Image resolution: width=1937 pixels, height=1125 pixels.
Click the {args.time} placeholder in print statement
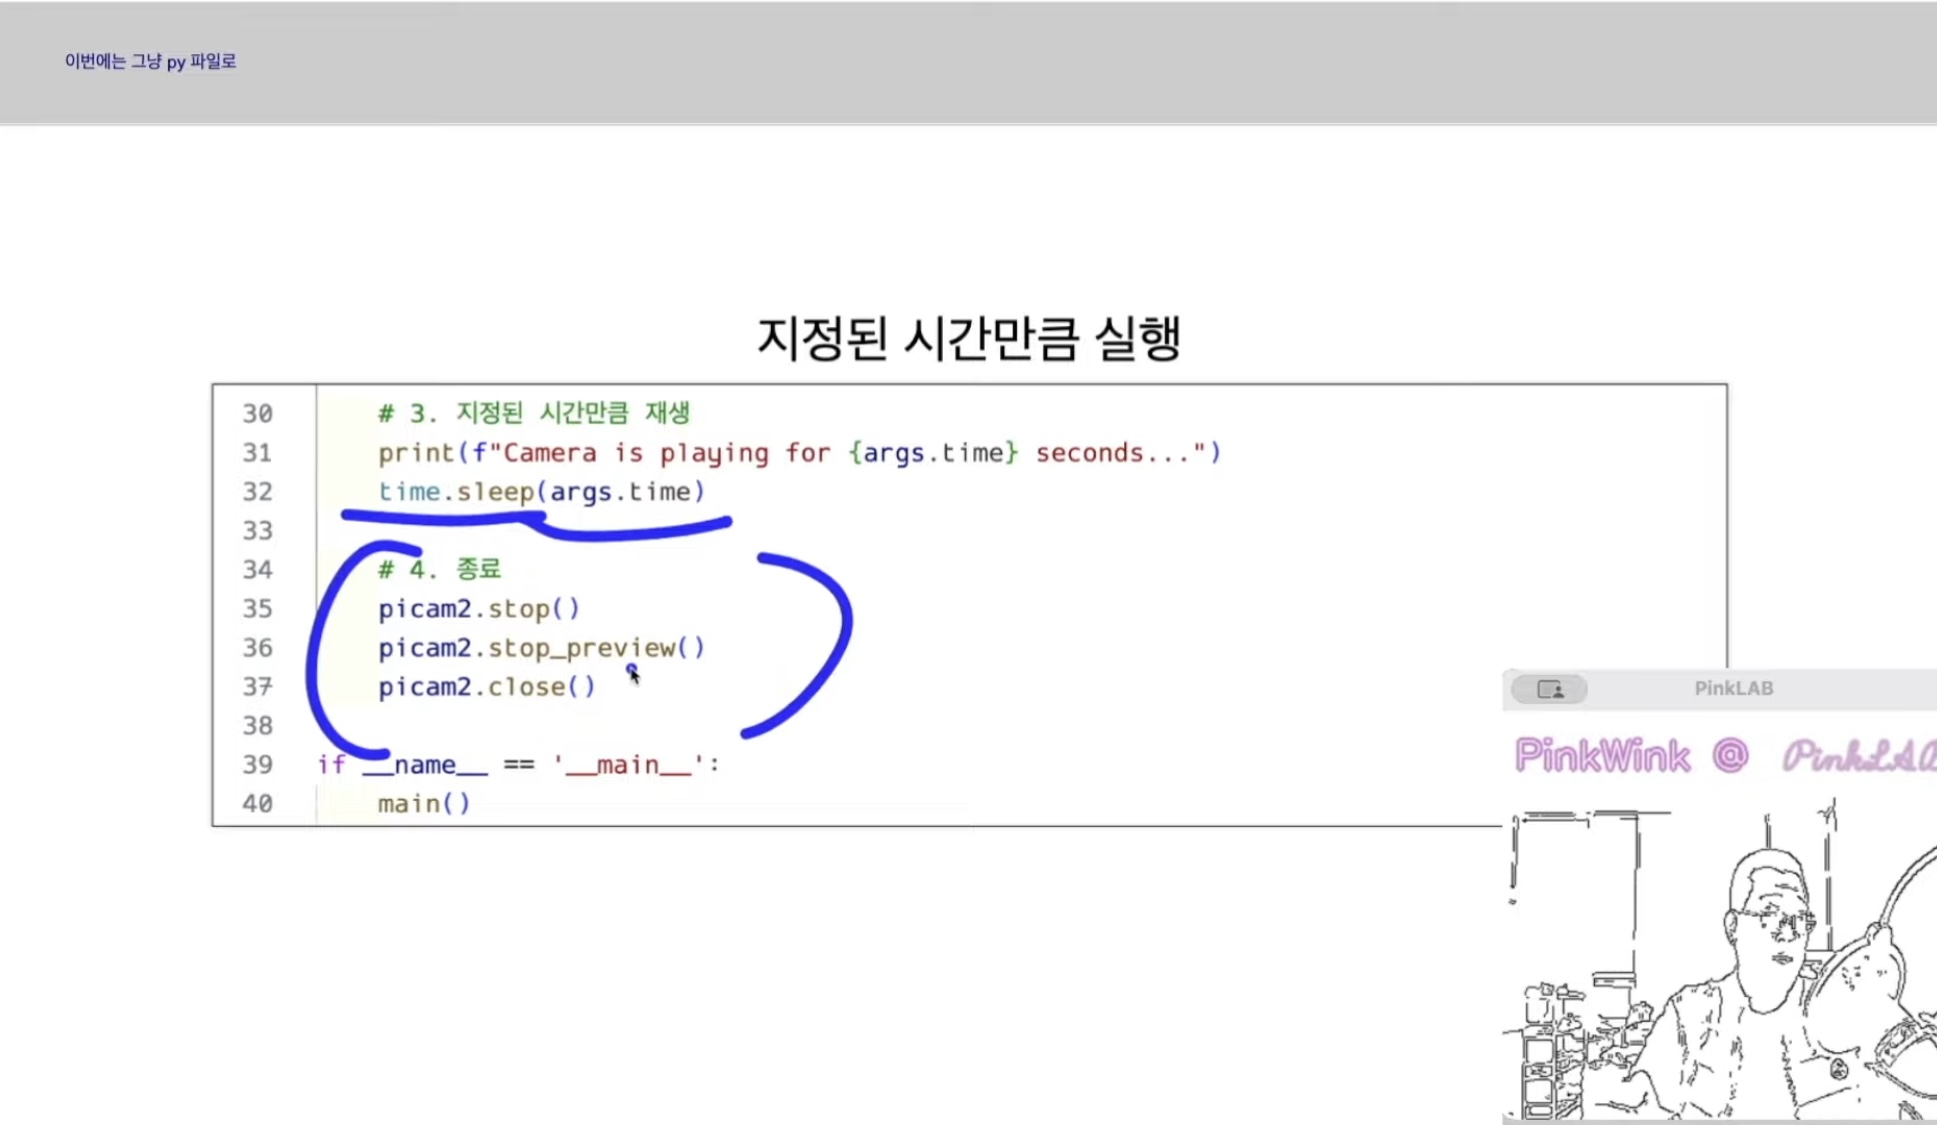tap(933, 452)
